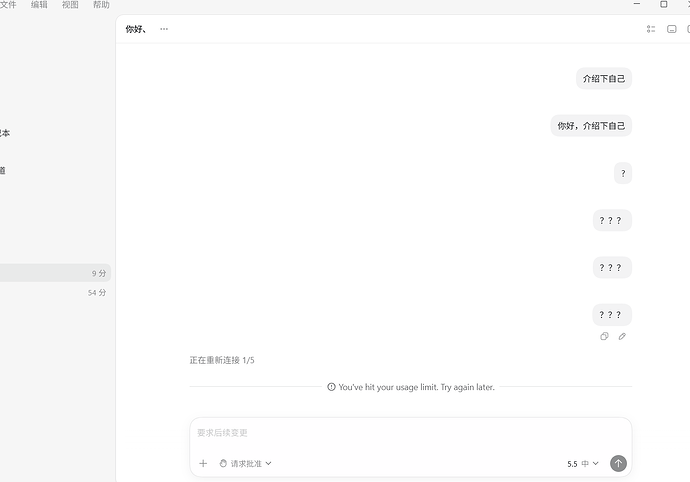Open the sidebar conversation marked 9 分
Image resolution: width=690 pixels, height=482 pixels.
click(x=54, y=273)
